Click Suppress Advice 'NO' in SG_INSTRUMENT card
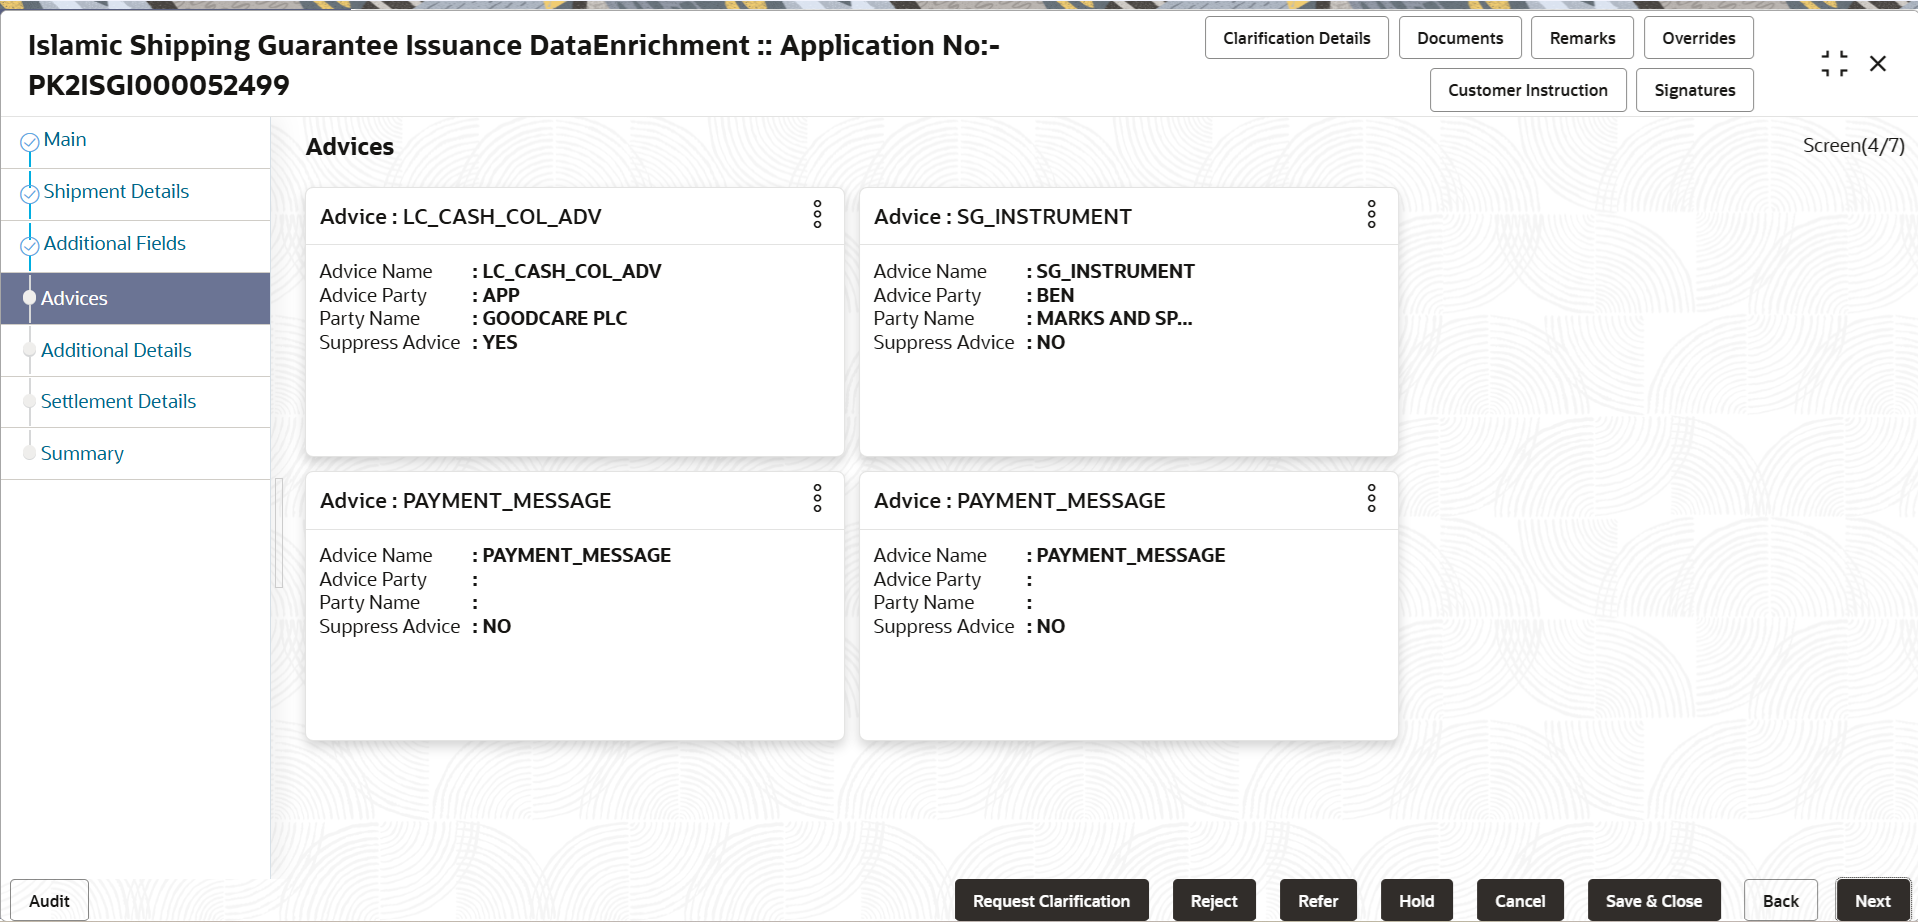The height and width of the screenshot is (922, 1918). 1051,343
